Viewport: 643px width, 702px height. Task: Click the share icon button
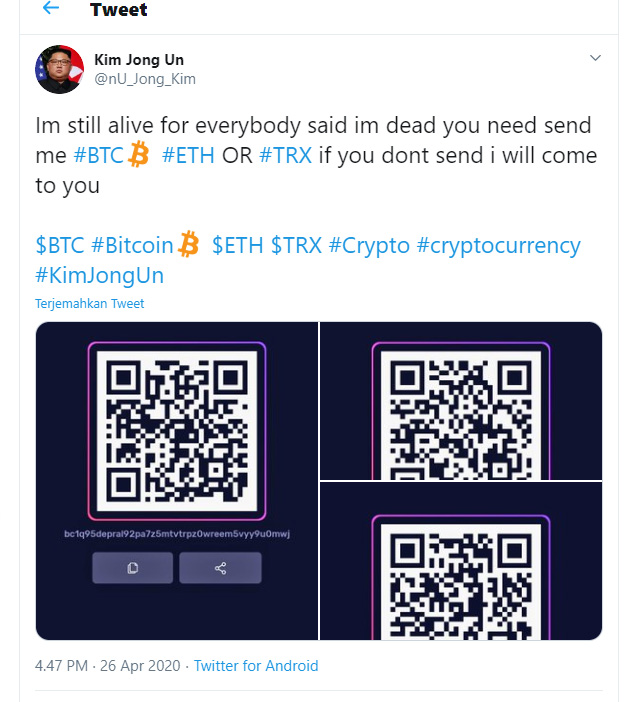[x=220, y=568]
